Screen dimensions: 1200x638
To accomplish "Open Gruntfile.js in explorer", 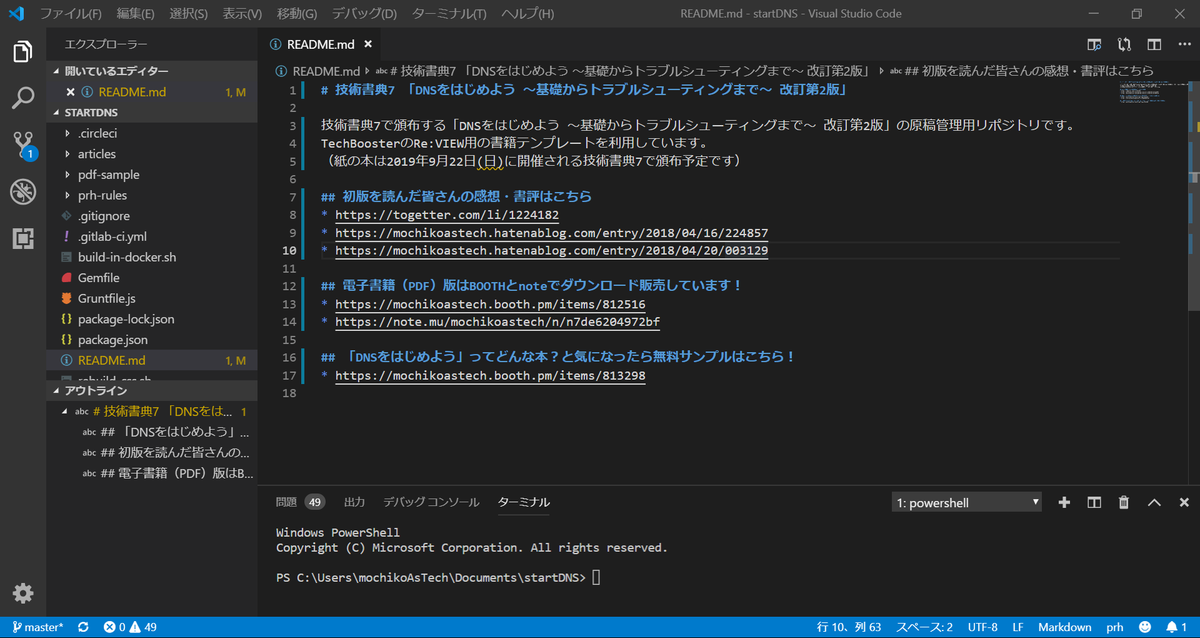I will [x=152, y=298].
